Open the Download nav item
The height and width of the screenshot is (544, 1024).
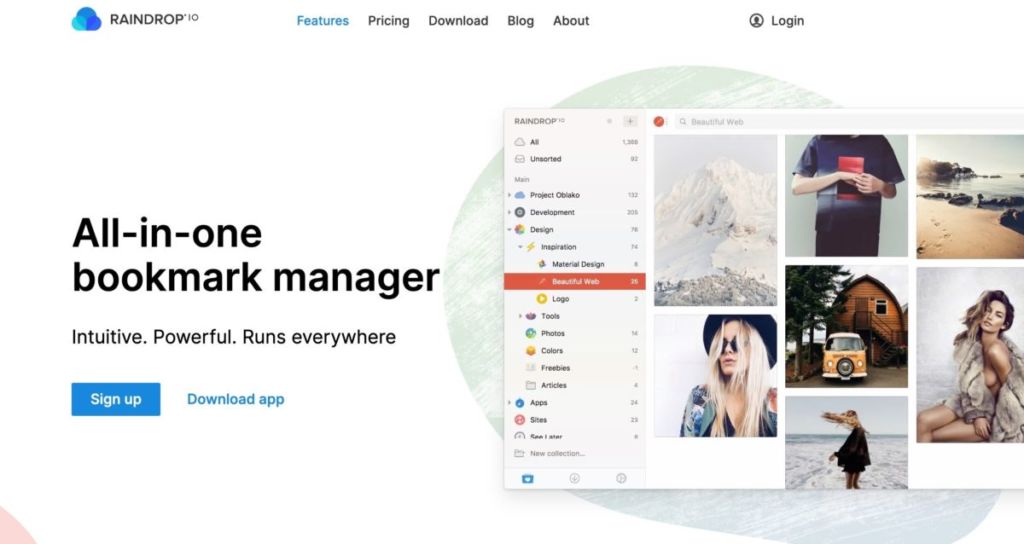point(458,21)
